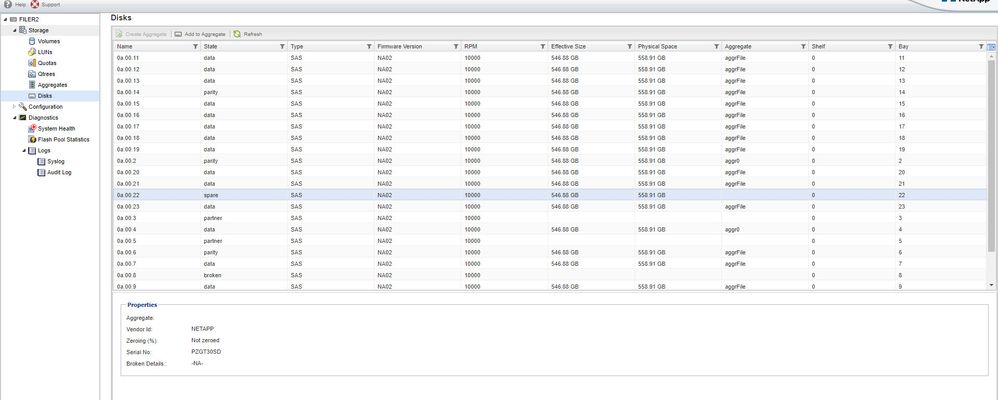998x400 pixels.
Task: Click the Storage folder icon
Action: (x=23, y=30)
